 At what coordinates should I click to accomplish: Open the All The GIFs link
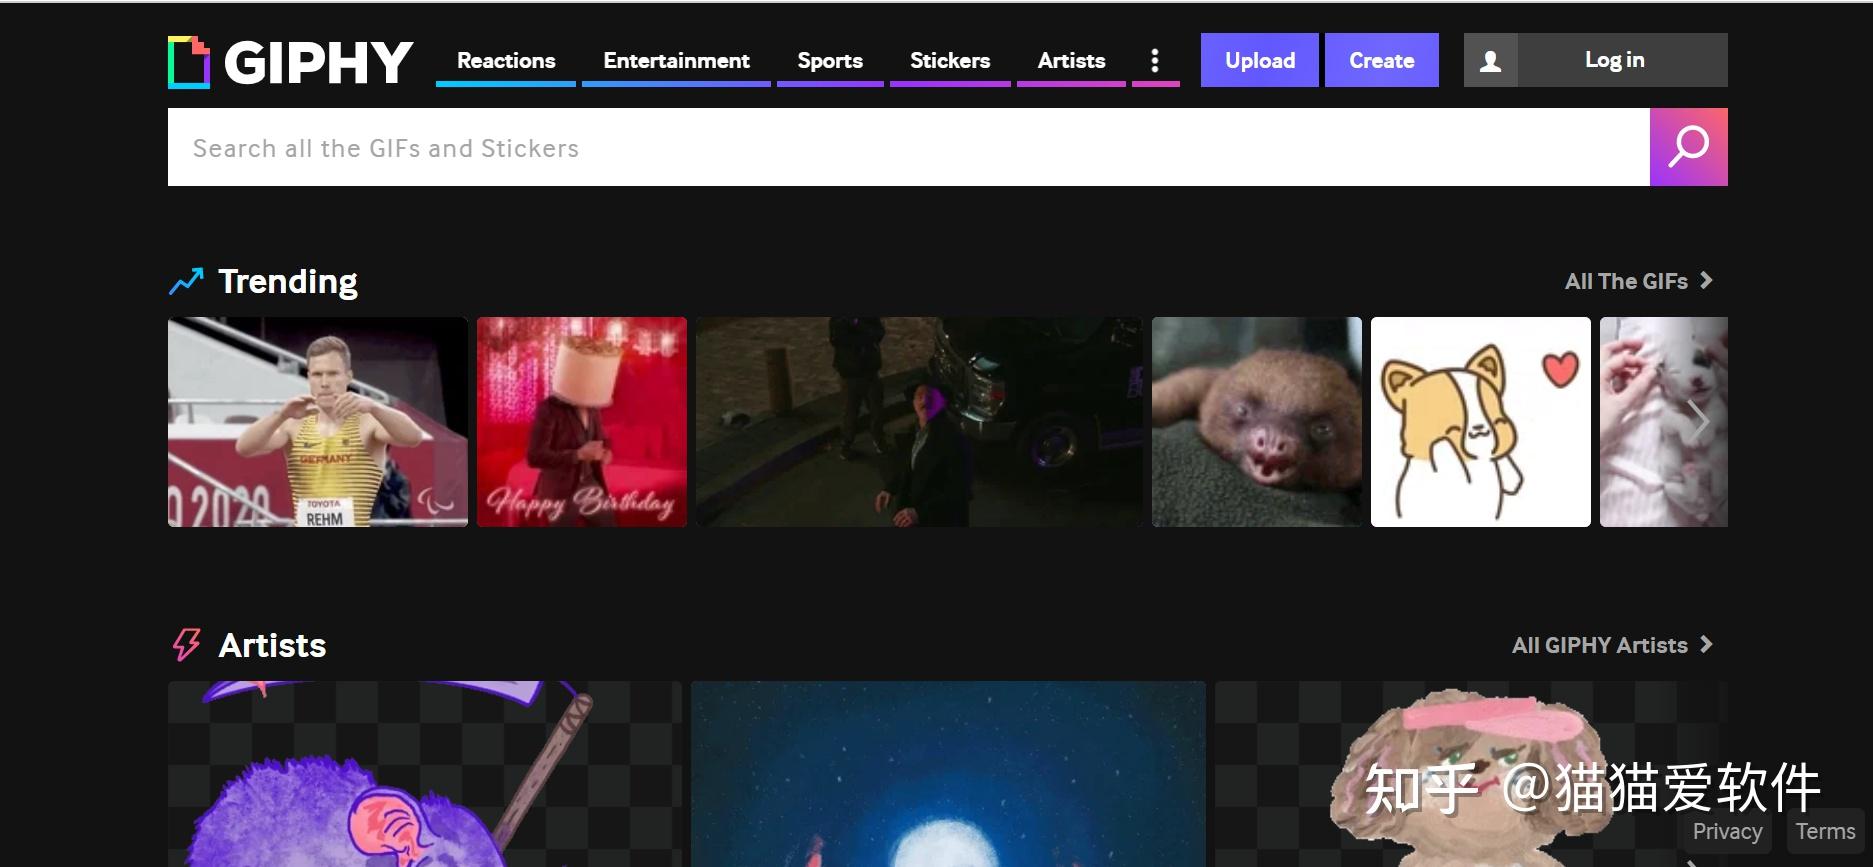pyautogui.click(x=1639, y=282)
